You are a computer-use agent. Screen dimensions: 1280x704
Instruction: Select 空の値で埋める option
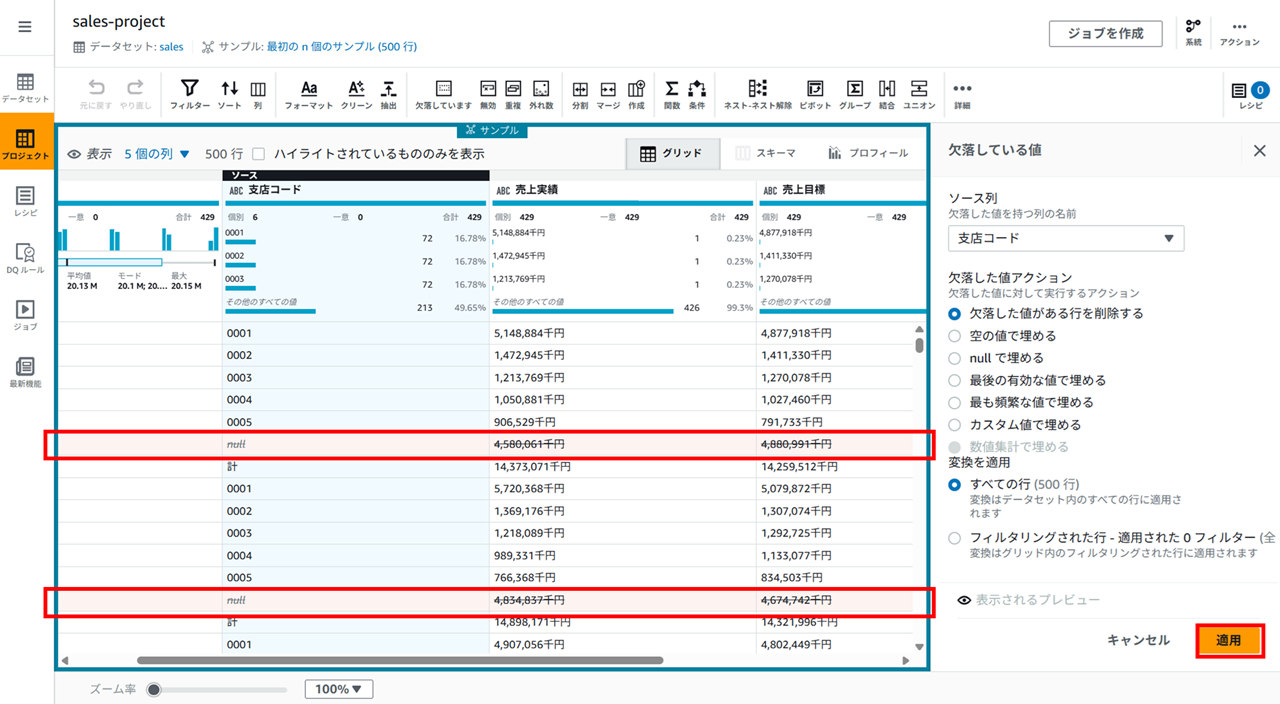[954, 336]
